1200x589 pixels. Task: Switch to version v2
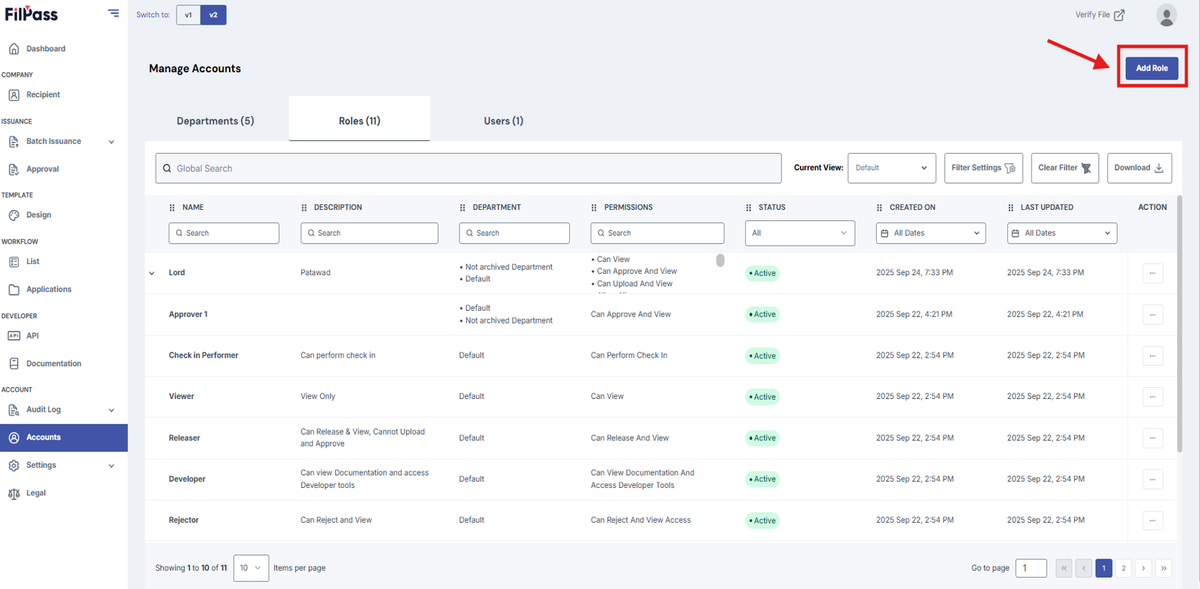pos(212,15)
